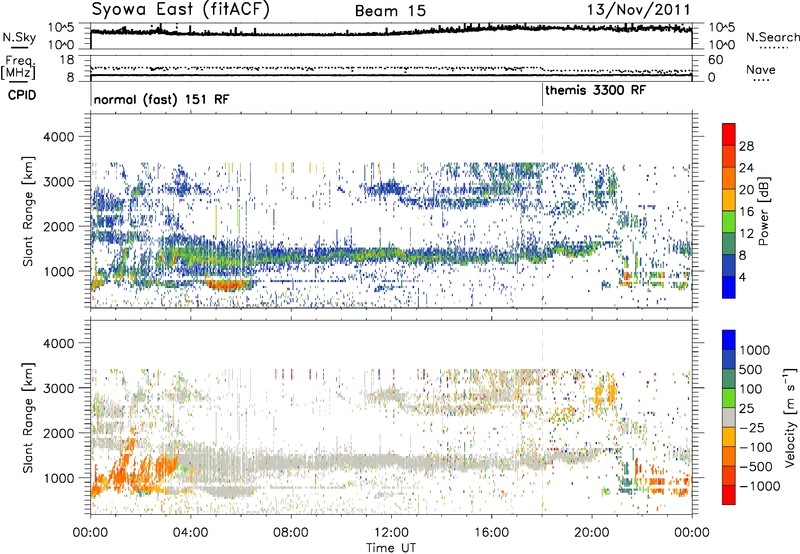Select the 'Time UT' axis title

(391, 547)
